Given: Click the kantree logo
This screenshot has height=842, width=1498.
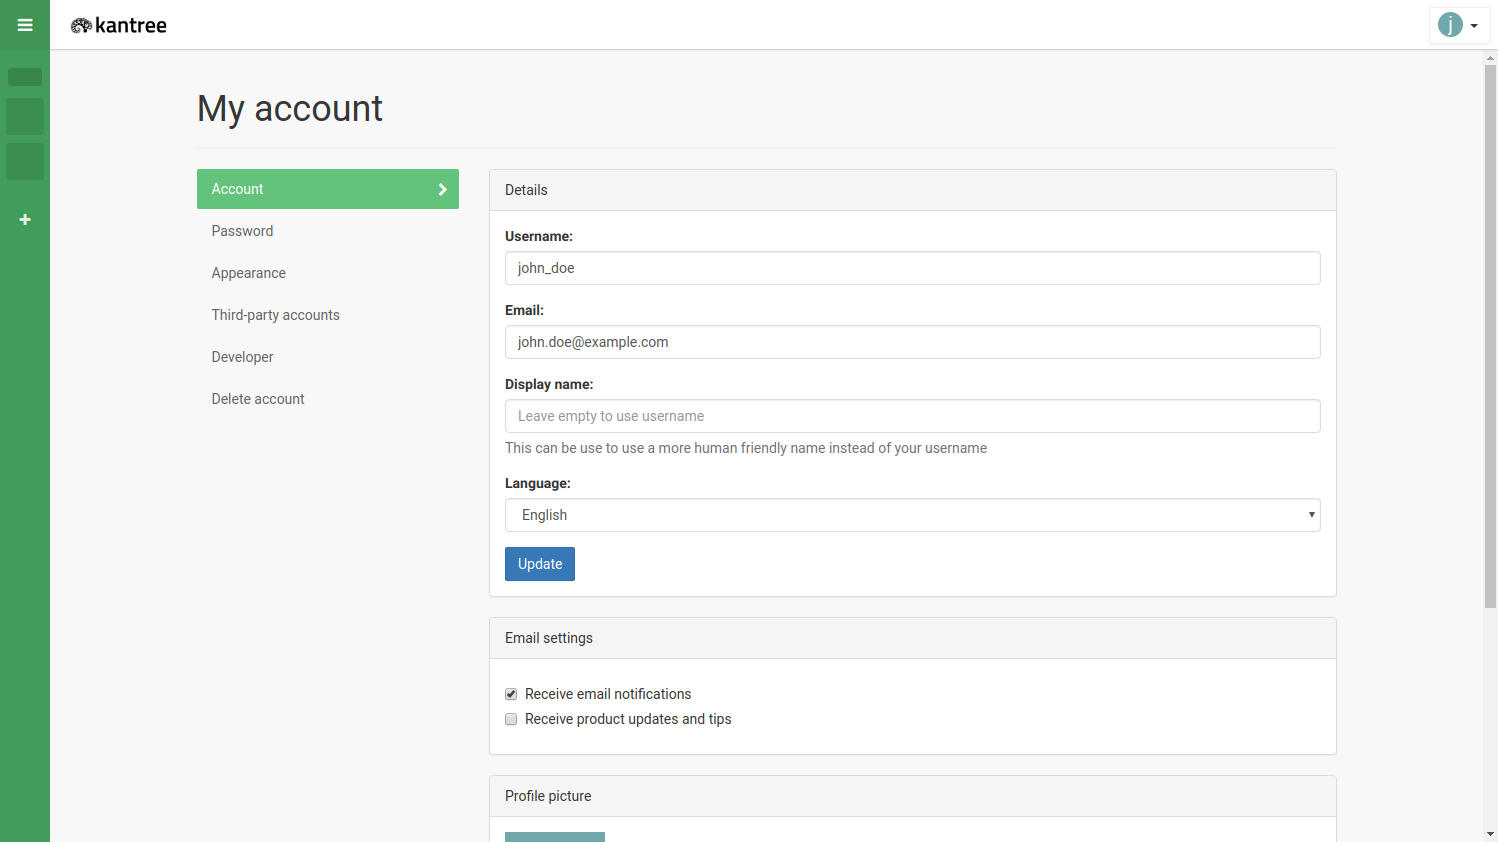Looking at the screenshot, I should point(118,25).
